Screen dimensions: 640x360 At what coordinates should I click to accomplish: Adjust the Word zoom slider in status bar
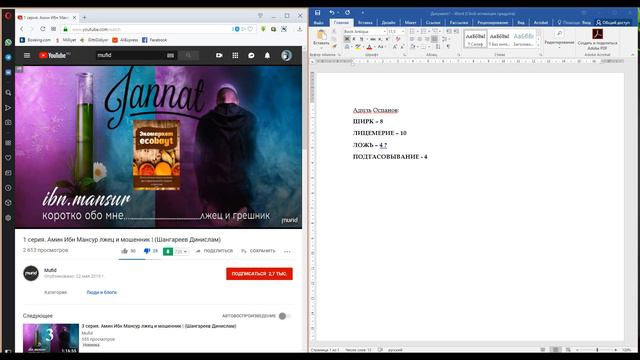pos(597,350)
